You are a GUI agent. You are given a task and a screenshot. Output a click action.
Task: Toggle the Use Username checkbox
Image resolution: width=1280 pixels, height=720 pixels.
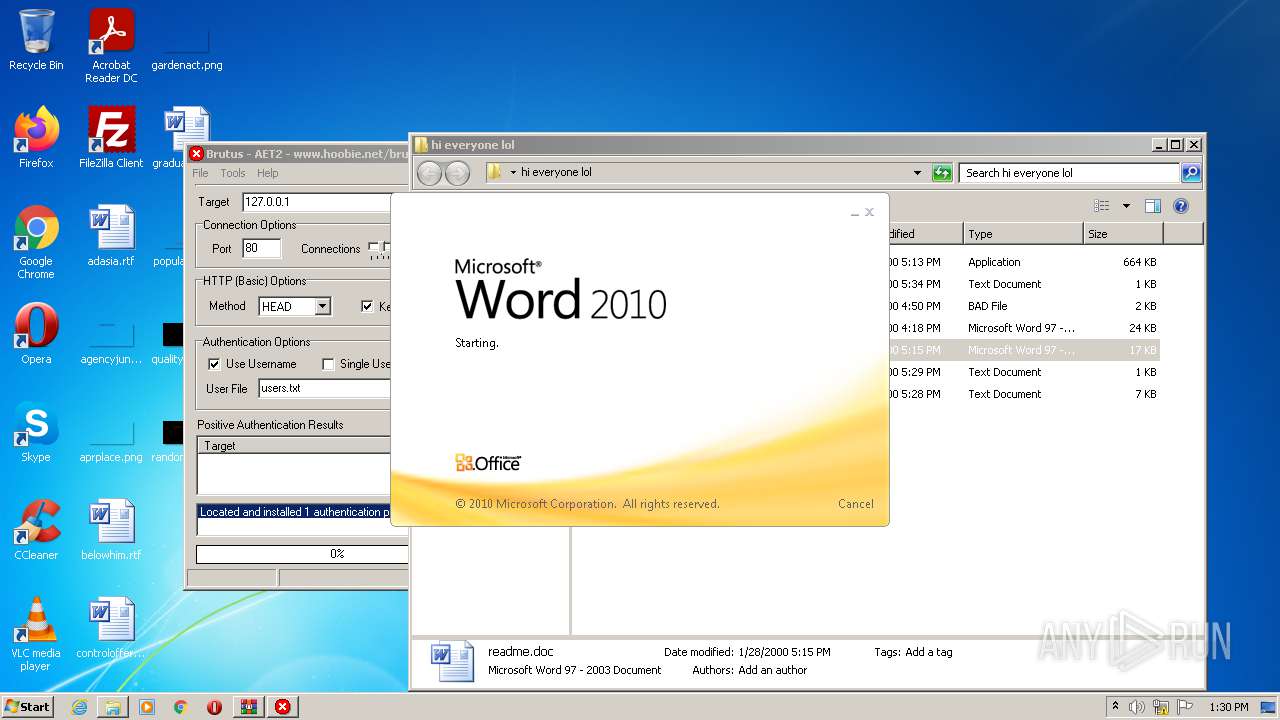pyautogui.click(x=214, y=364)
